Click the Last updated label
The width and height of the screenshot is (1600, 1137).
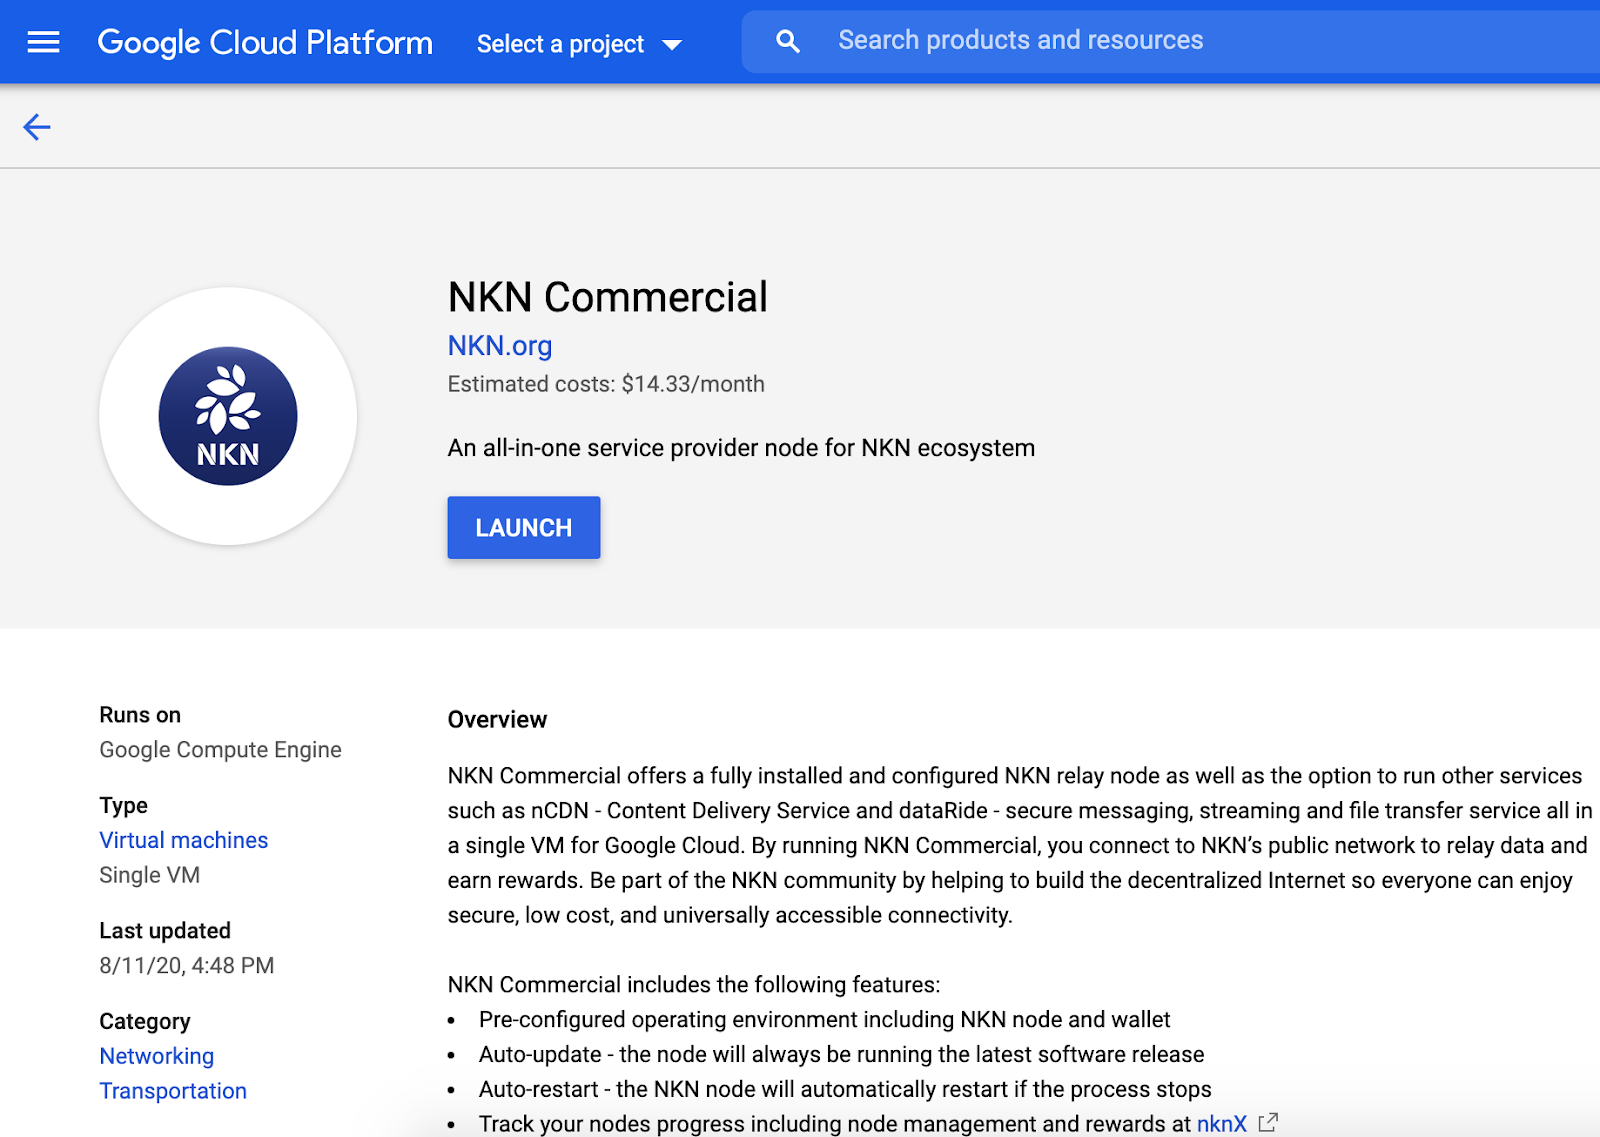click(165, 931)
